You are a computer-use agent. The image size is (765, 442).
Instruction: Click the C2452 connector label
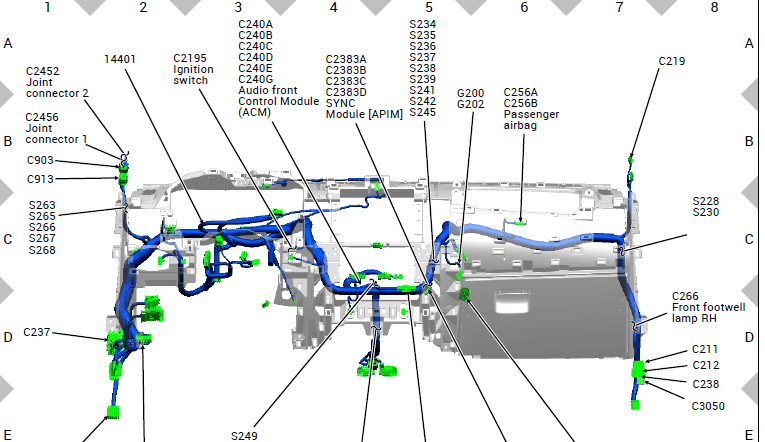tap(42, 71)
